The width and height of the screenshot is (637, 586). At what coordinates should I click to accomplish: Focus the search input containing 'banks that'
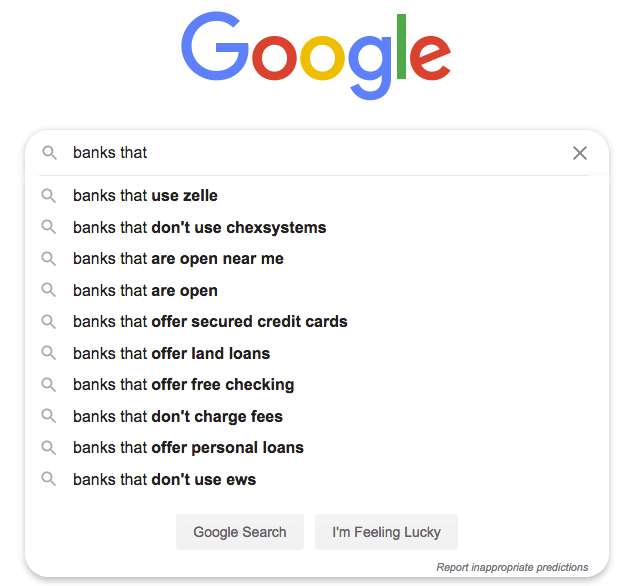(317, 153)
